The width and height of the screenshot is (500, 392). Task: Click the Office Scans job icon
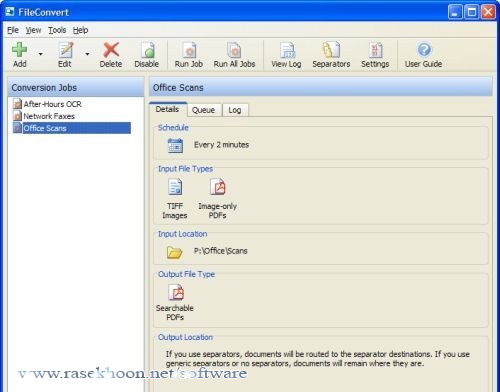tap(17, 128)
